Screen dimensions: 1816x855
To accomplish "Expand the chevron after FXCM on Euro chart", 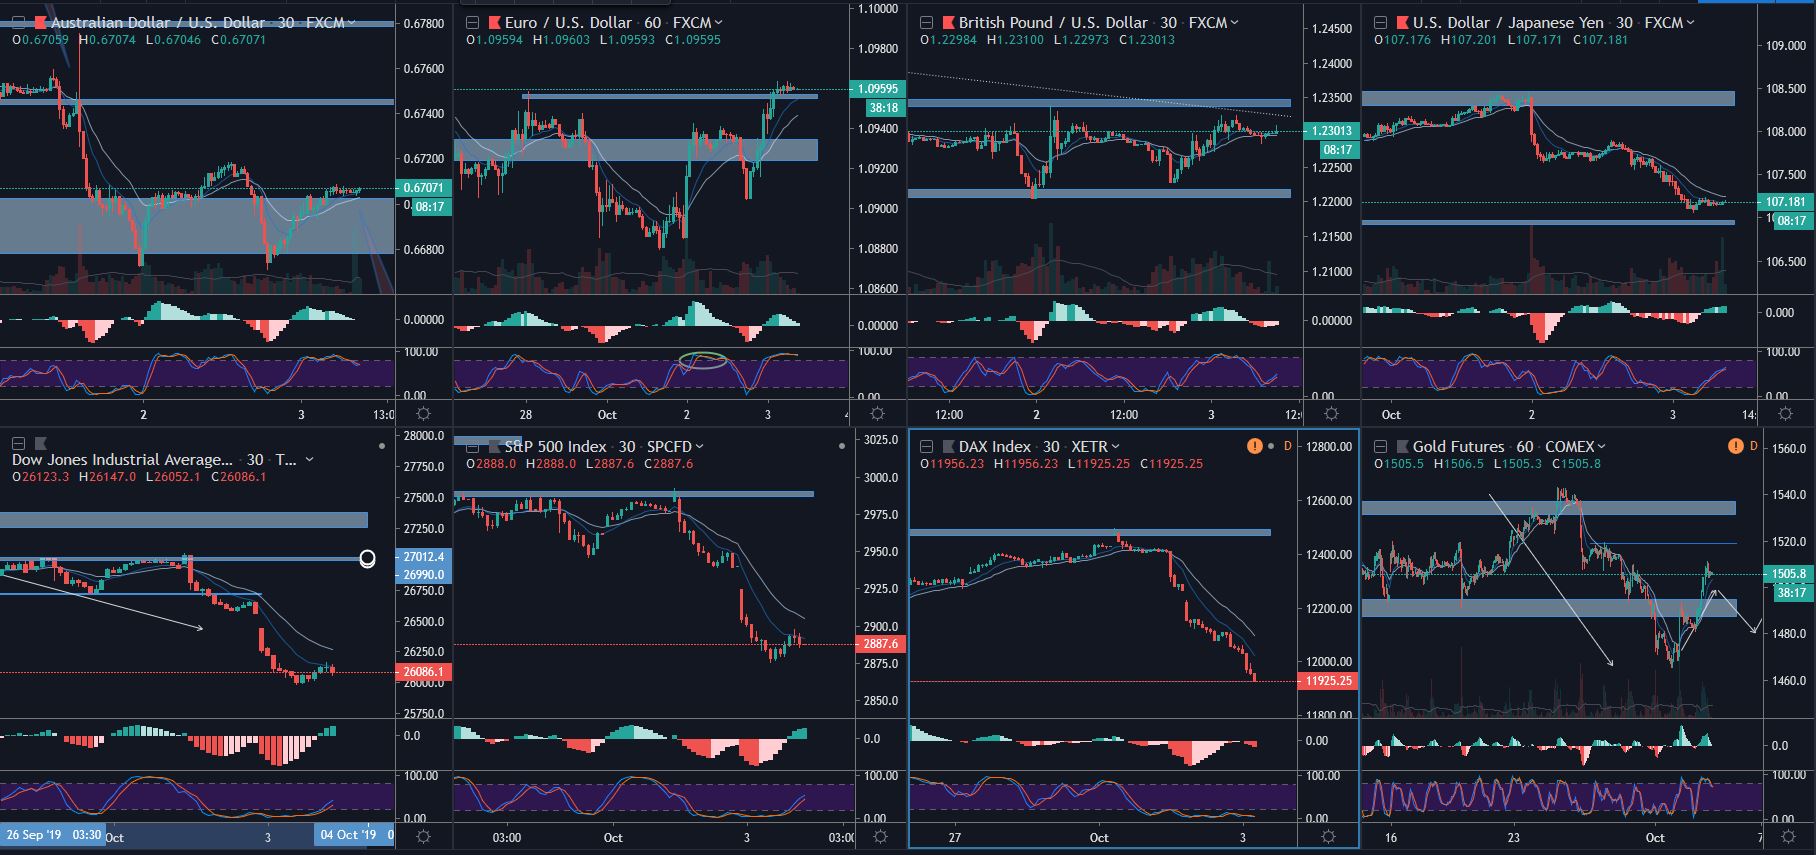I will pyautogui.click(x=719, y=22).
